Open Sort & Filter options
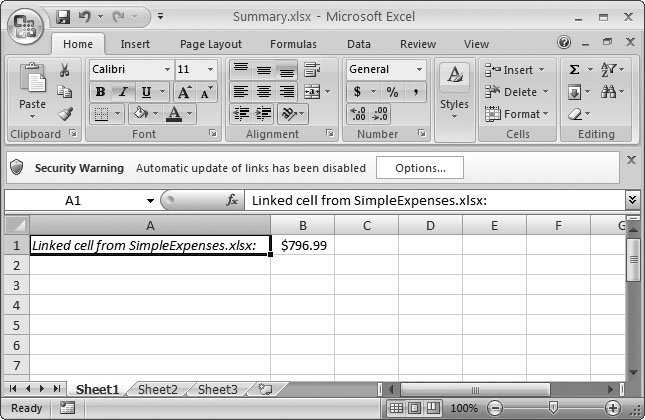645x420 pixels. tap(608, 70)
